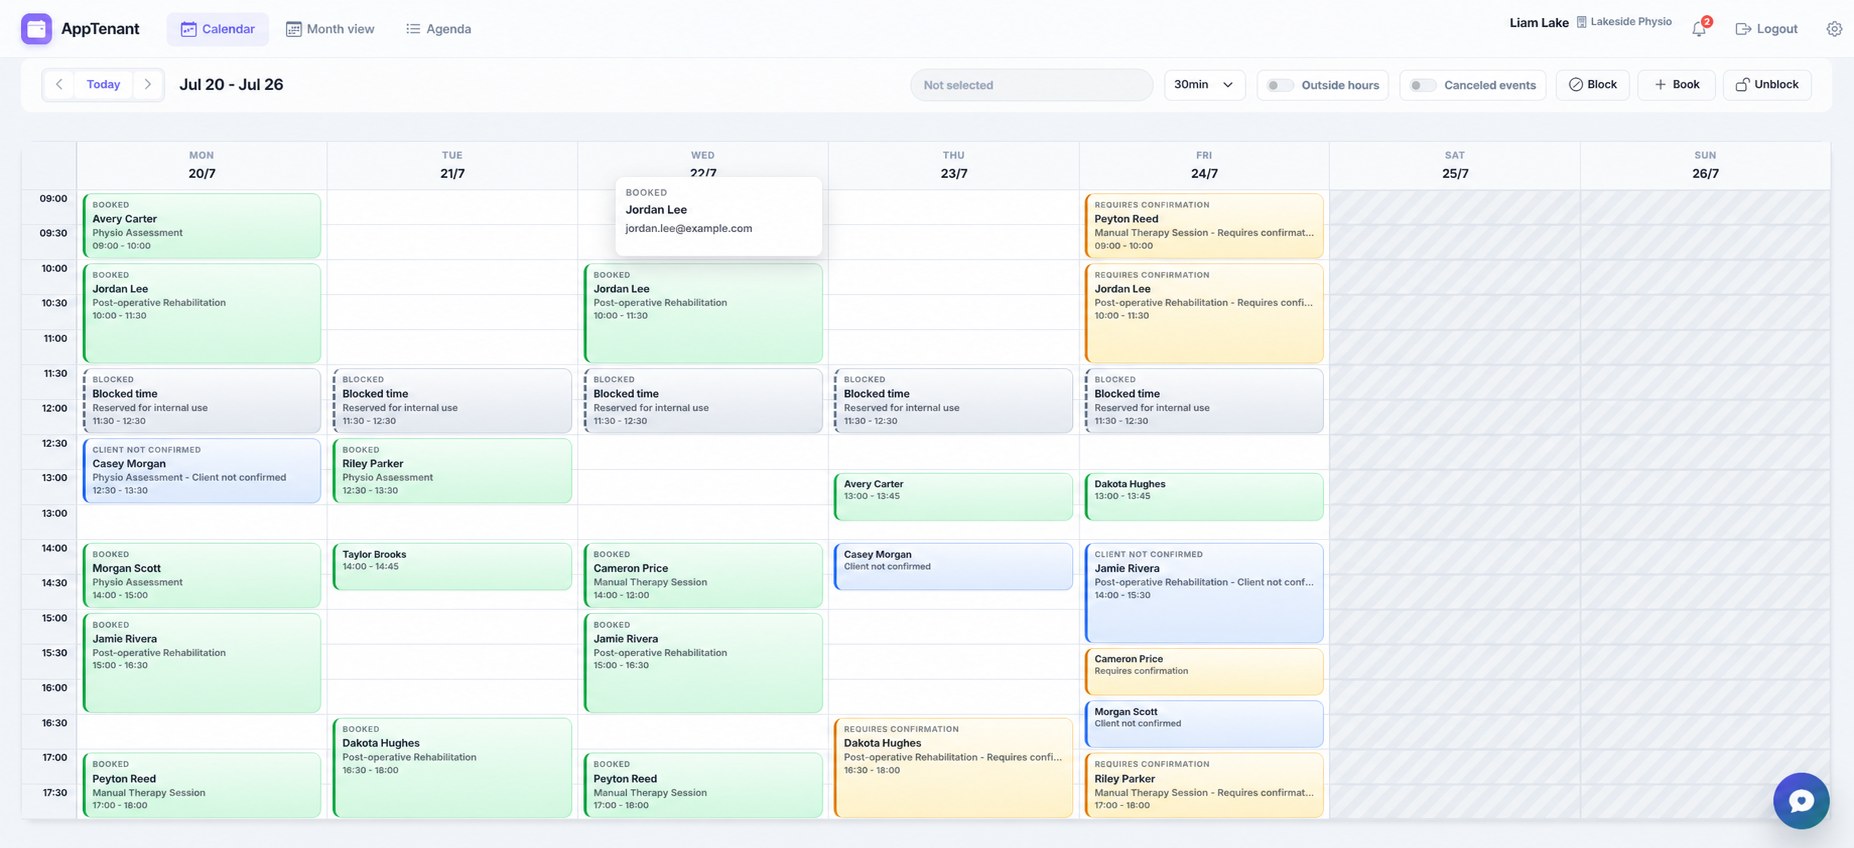Open the blue chat bubble widget
The height and width of the screenshot is (848, 1854).
(1801, 801)
